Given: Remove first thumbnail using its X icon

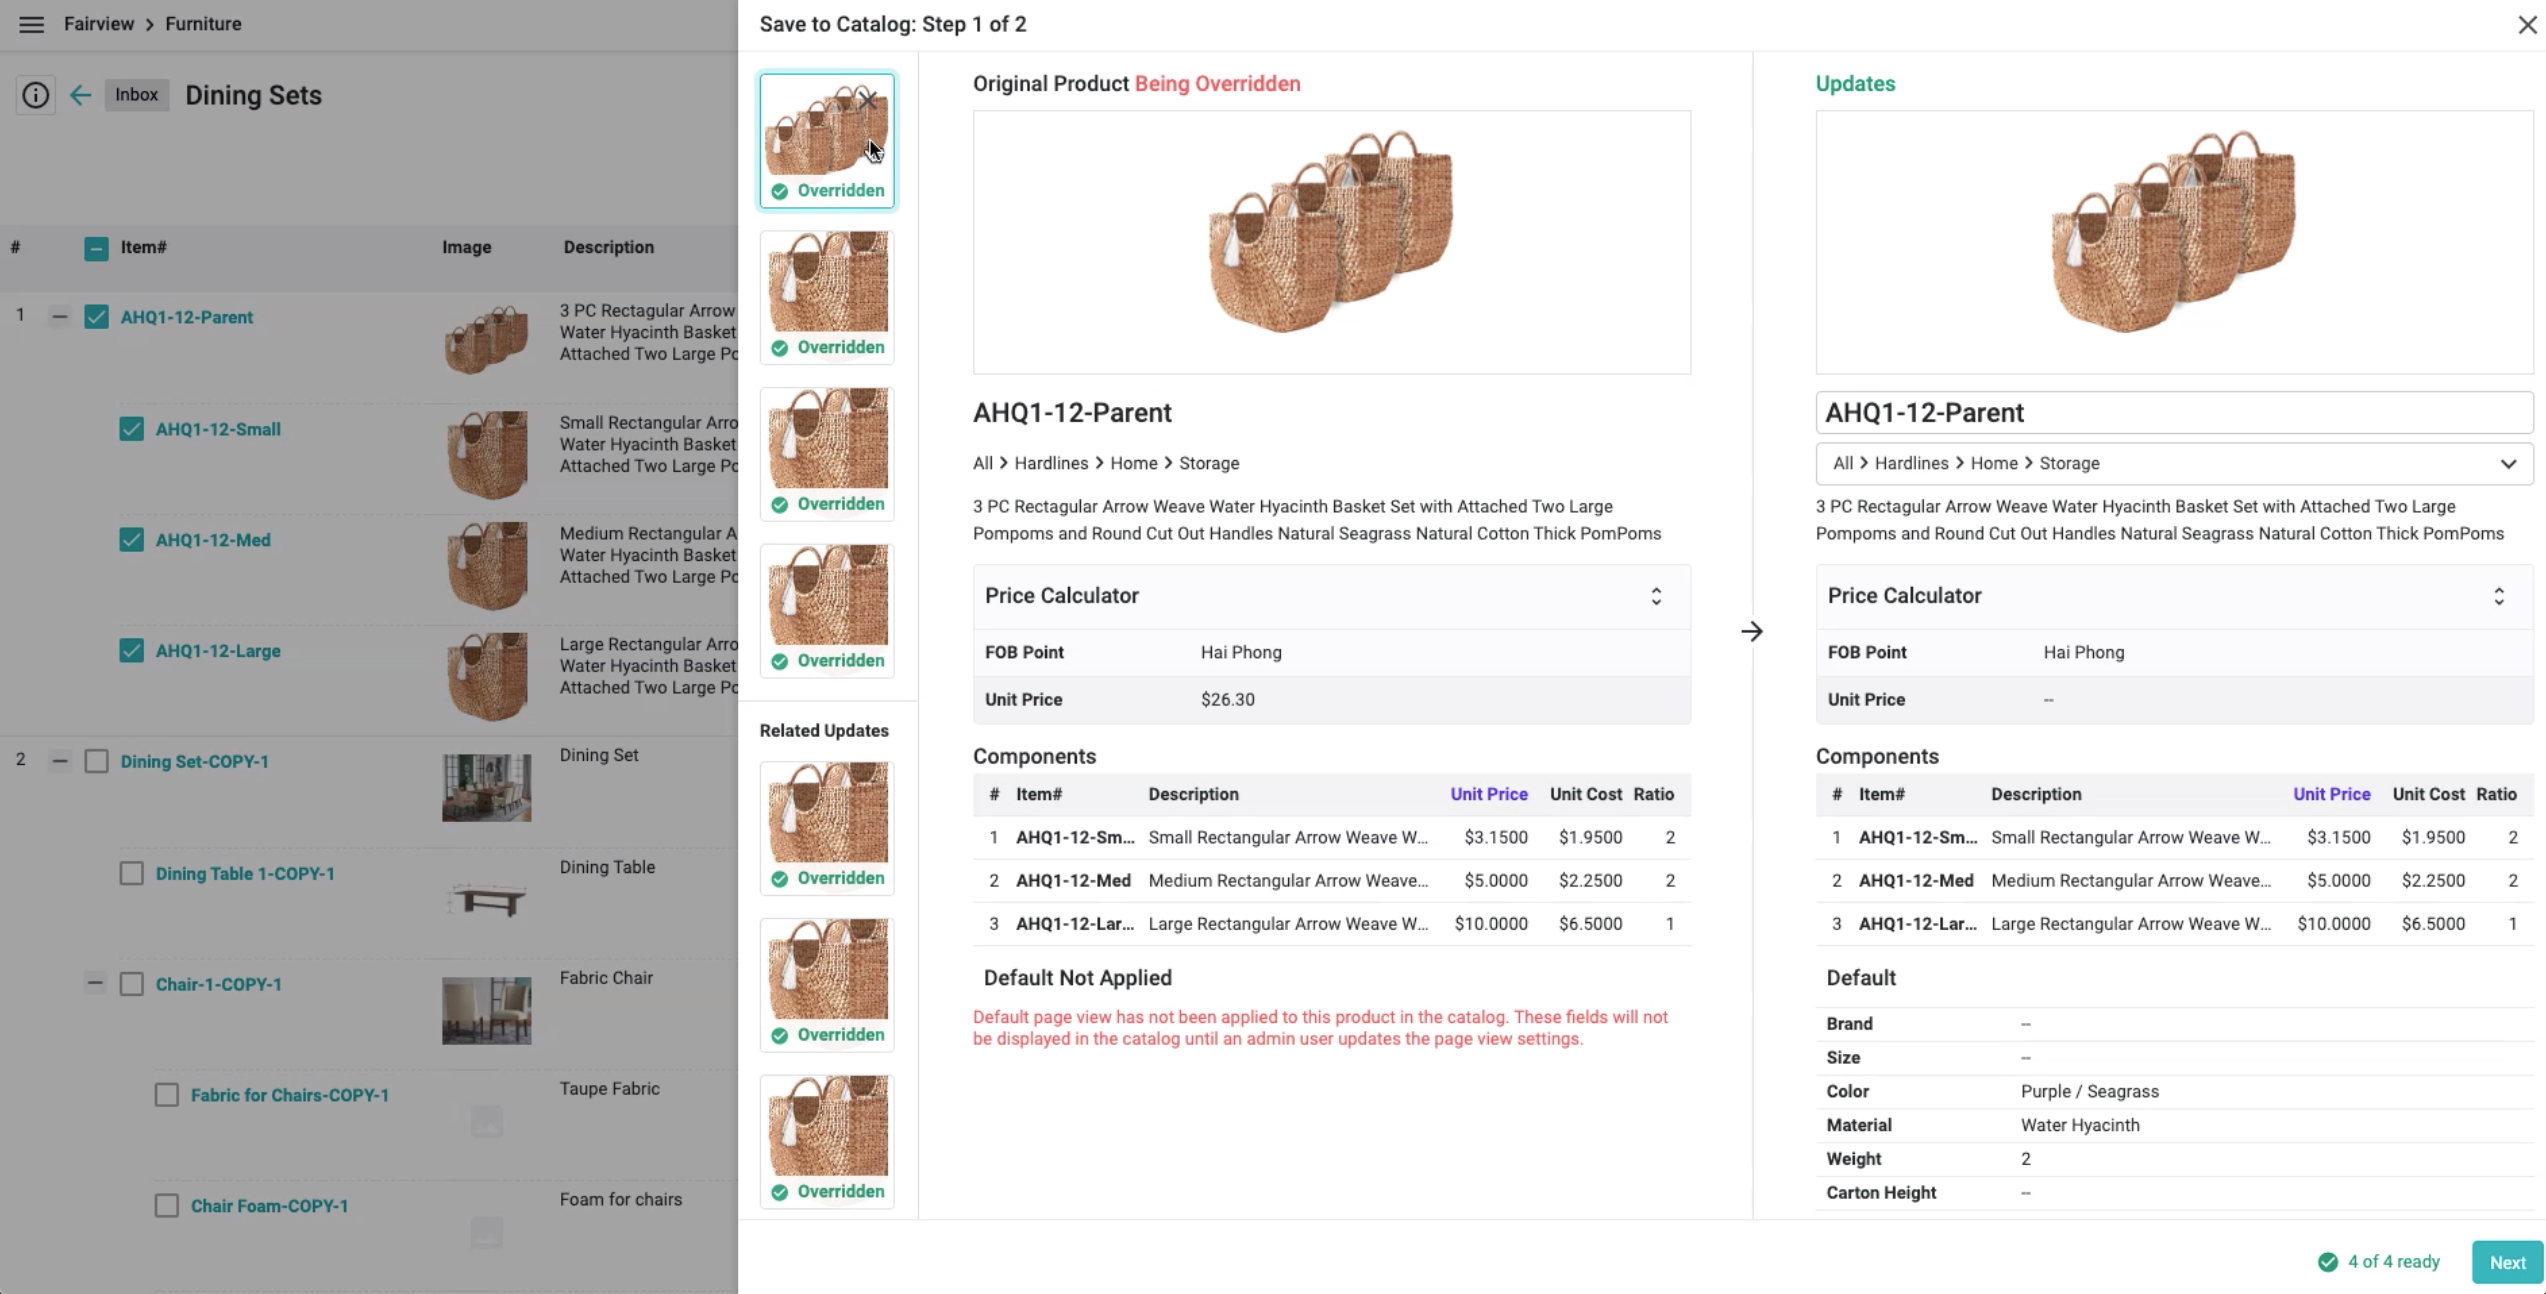Looking at the screenshot, I should click(867, 100).
